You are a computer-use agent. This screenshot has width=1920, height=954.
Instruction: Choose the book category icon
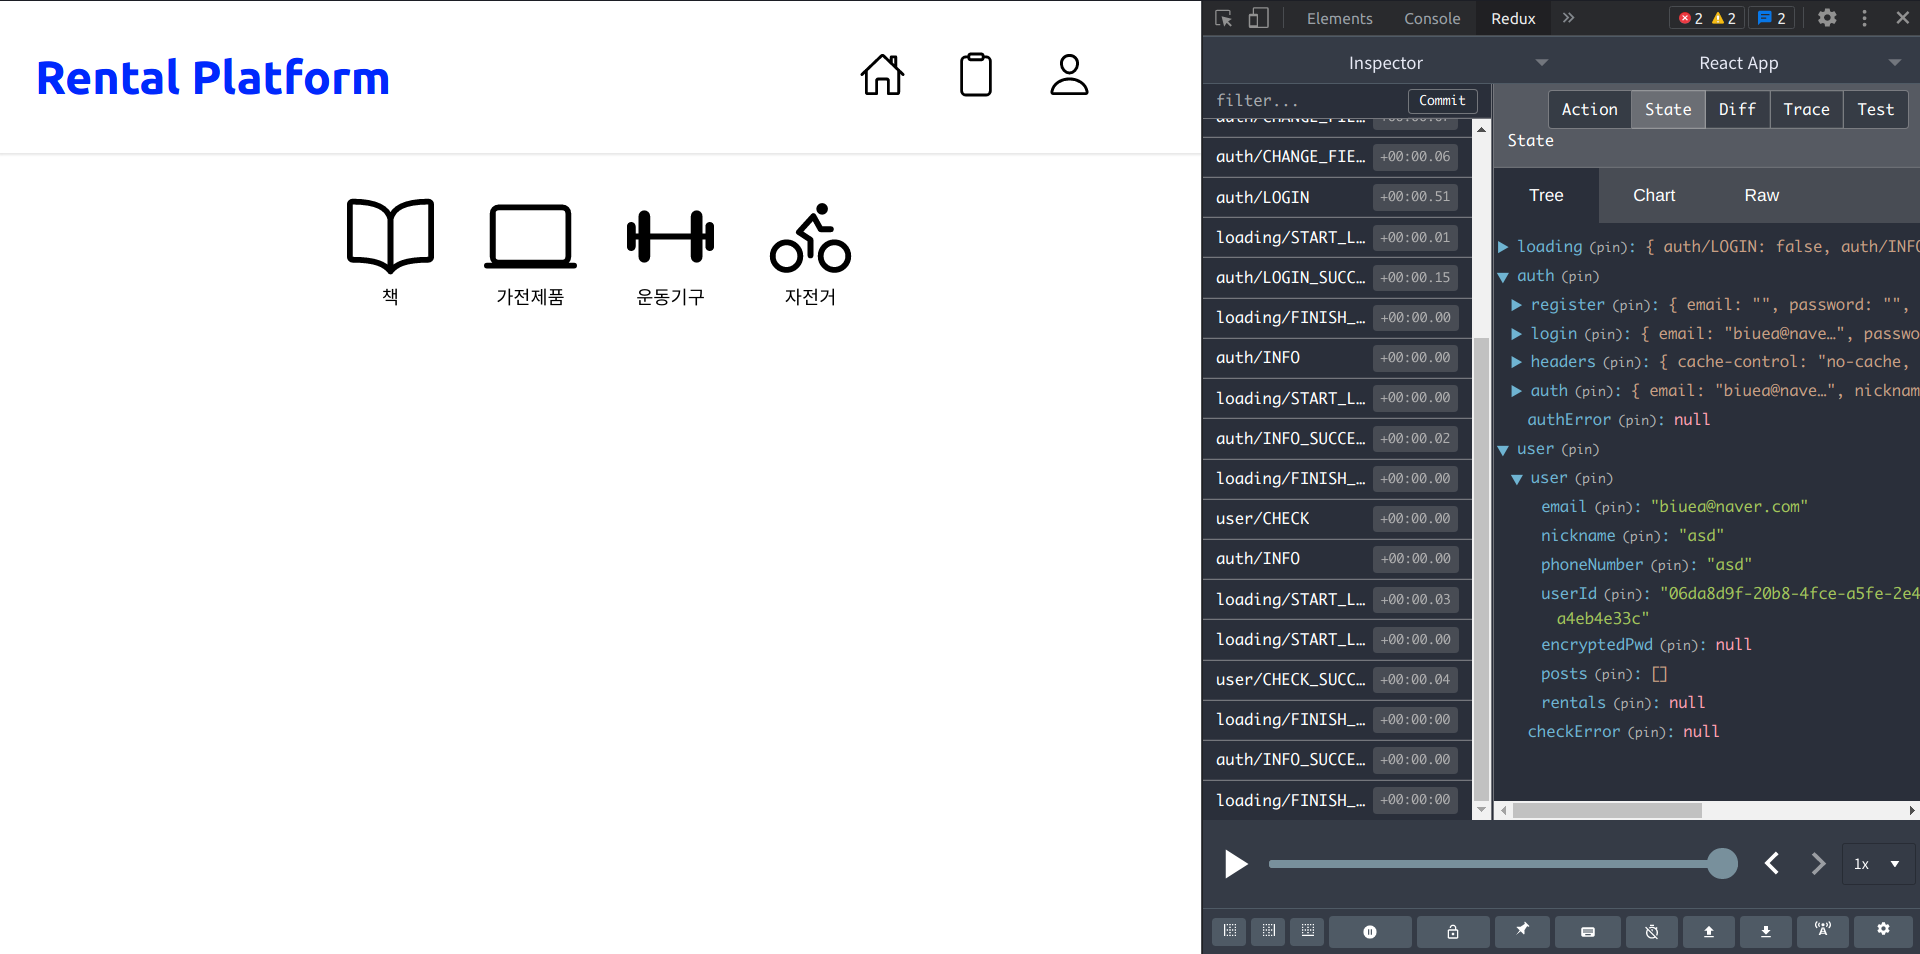pos(390,236)
